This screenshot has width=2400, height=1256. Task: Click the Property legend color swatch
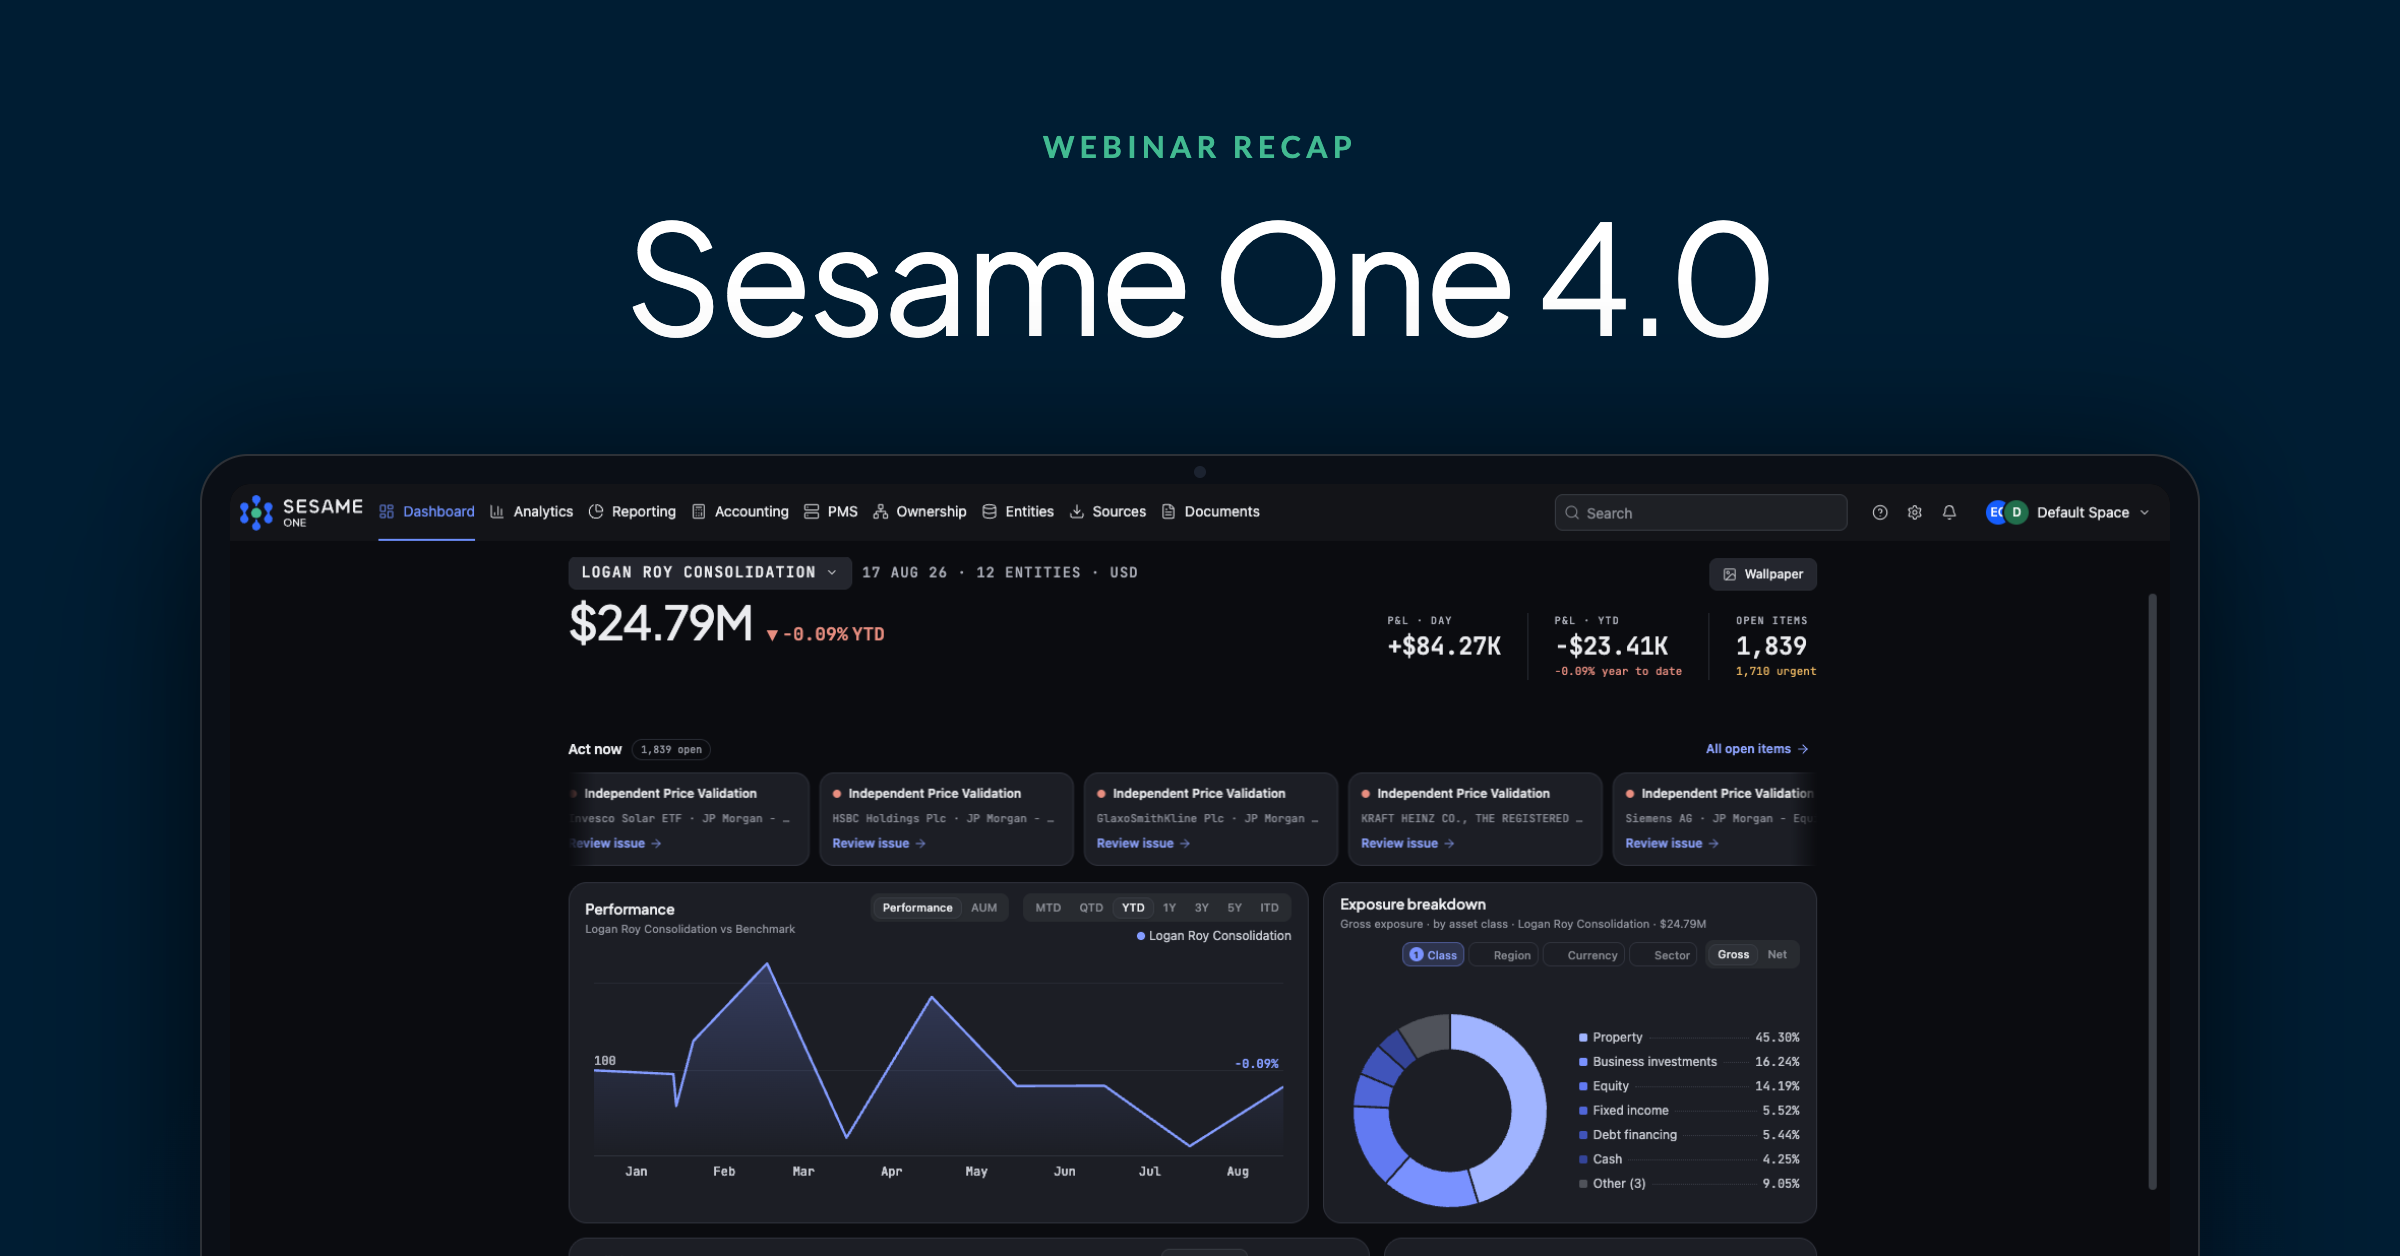point(1583,1038)
